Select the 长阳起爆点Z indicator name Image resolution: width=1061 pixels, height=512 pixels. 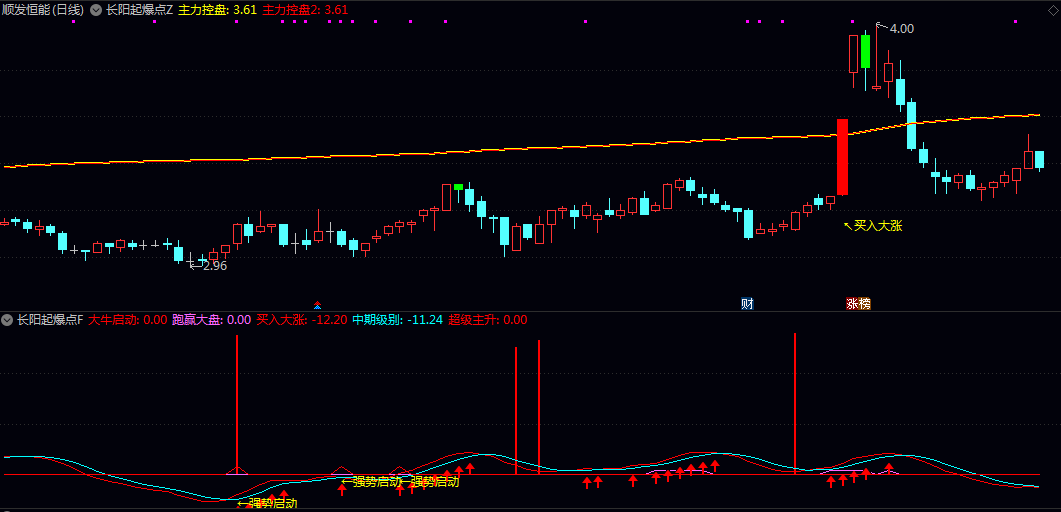click(139, 10)
